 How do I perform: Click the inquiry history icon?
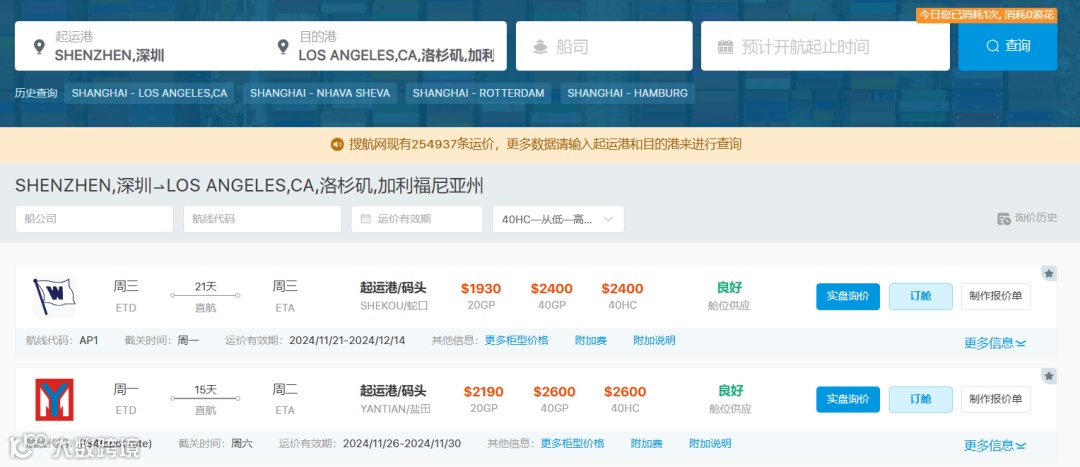pyautogui.click(x=1004, y=218)
